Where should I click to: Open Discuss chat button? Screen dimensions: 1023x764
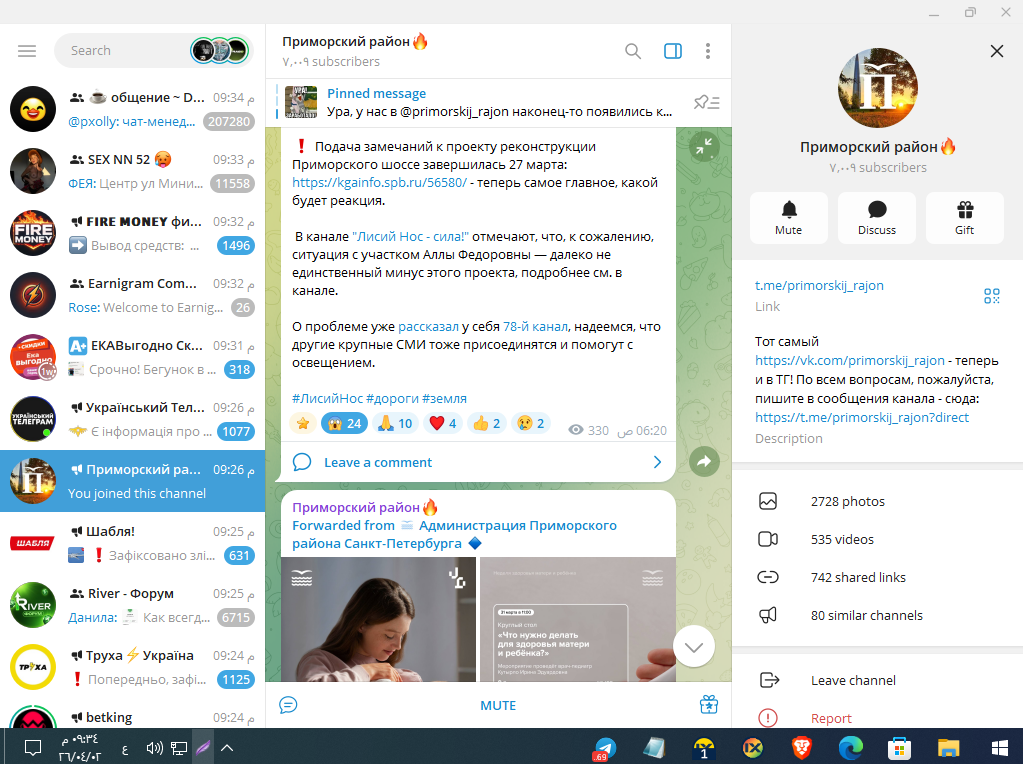pos(877,218)
